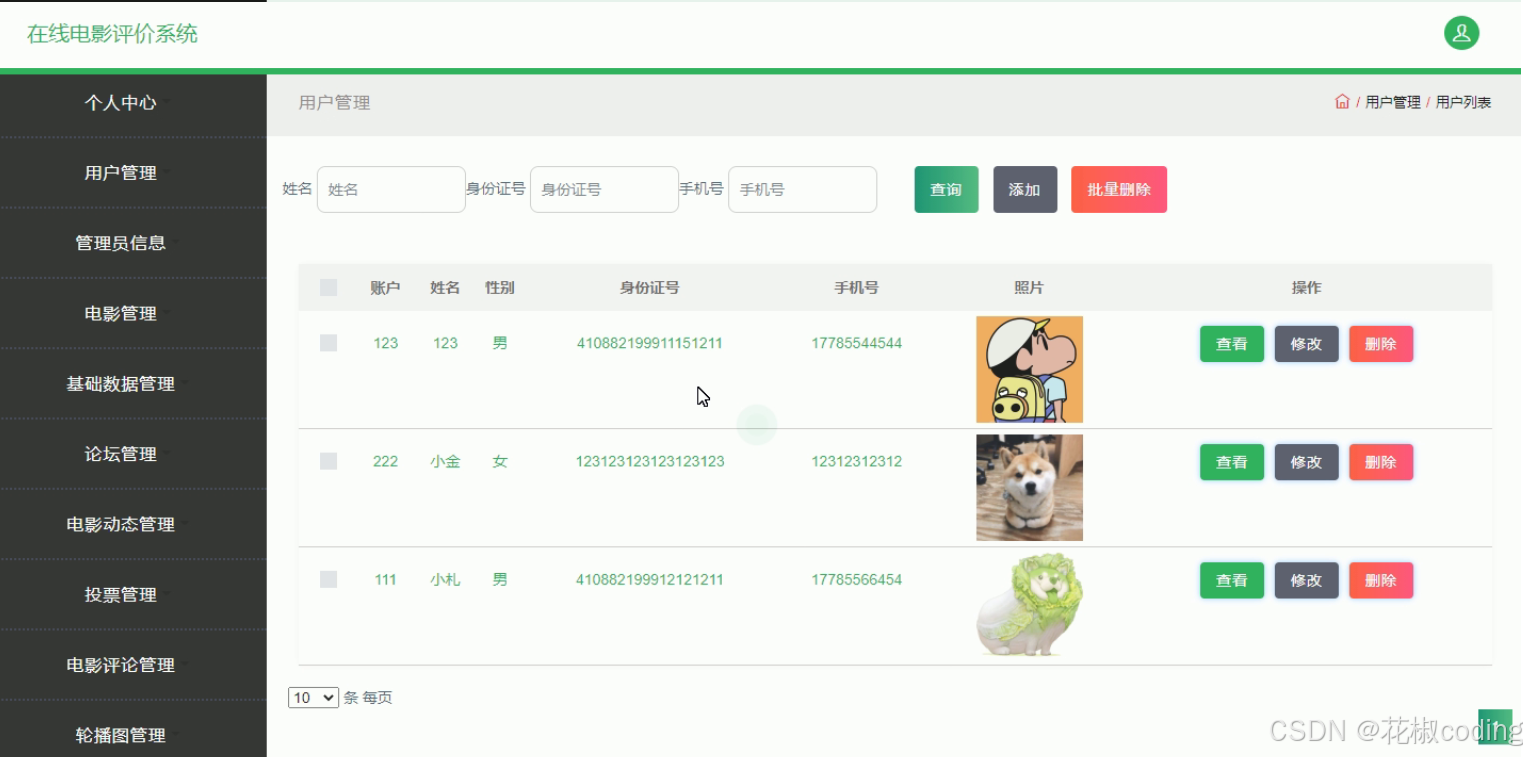
Task: Edit the user 小金
Action: pyautogui.click(x=1306, y=462)
